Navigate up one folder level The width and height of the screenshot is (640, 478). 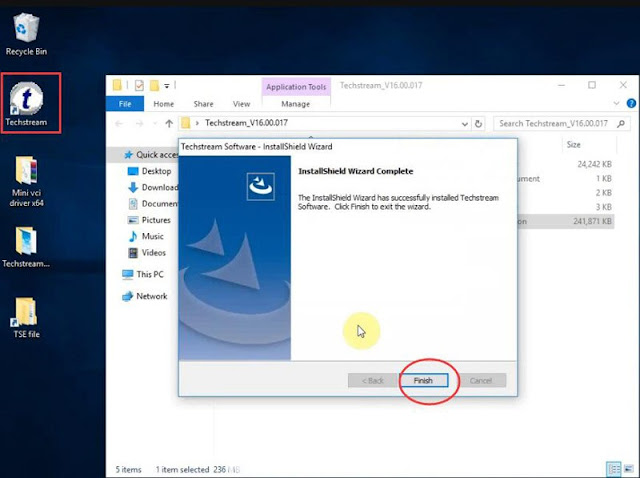pyautogui.click(x=169, y=123)
